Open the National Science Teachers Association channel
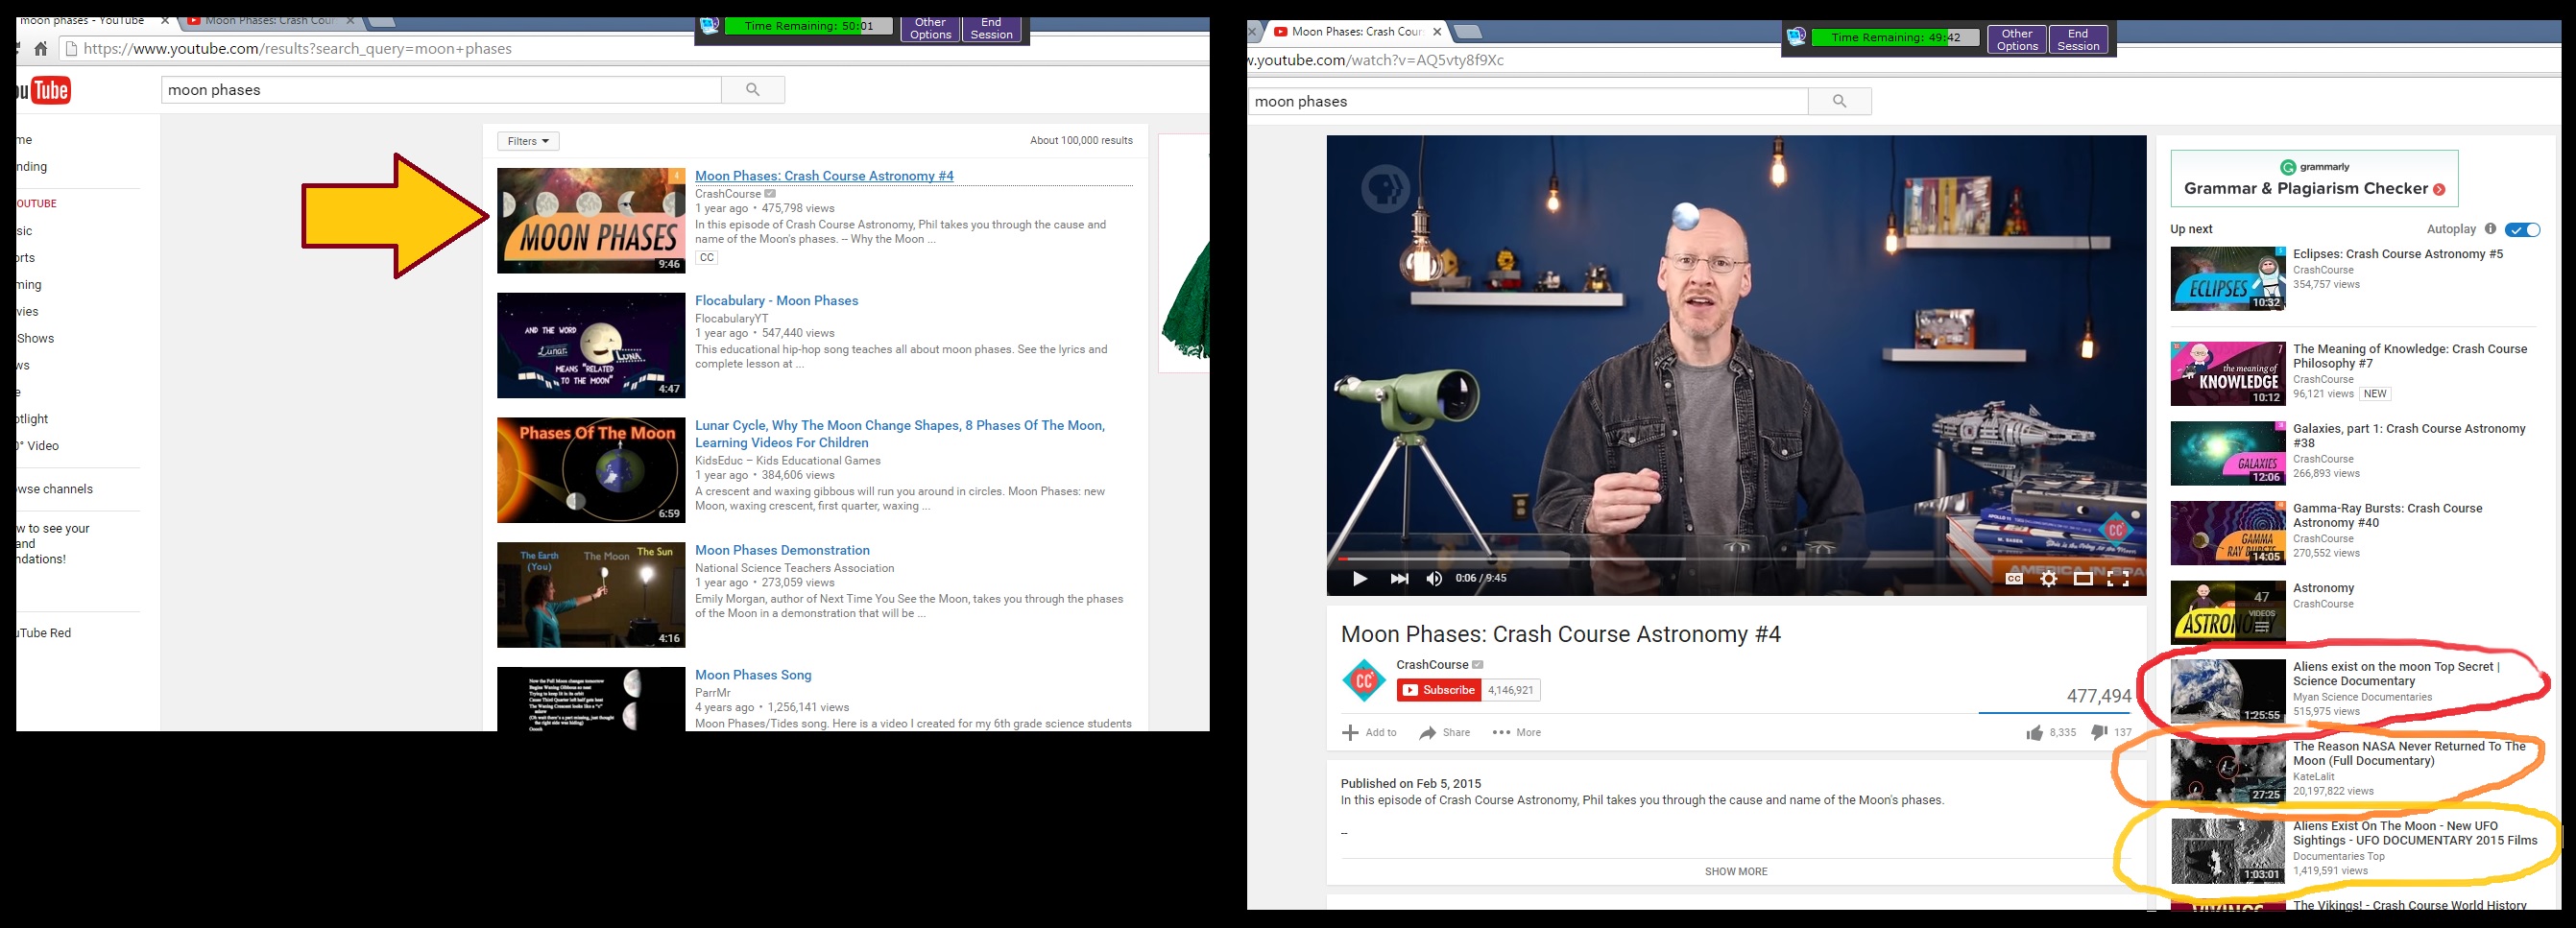The image size is (2576, 928). point(794,568)
